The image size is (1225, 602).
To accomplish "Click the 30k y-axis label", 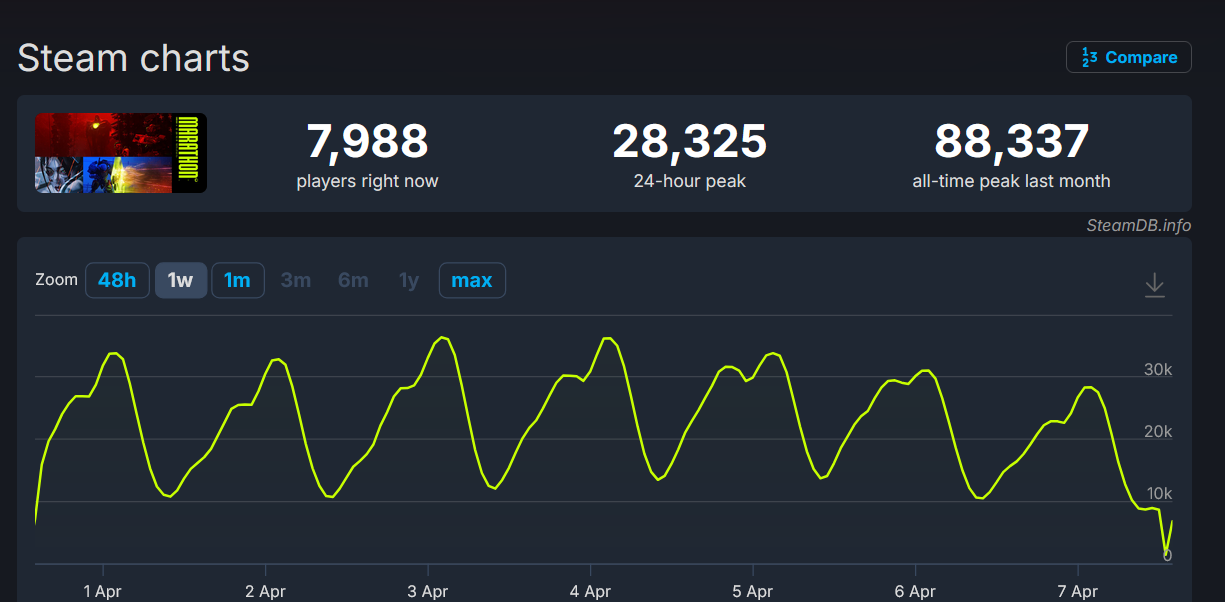I will [x=1158, y=370].
